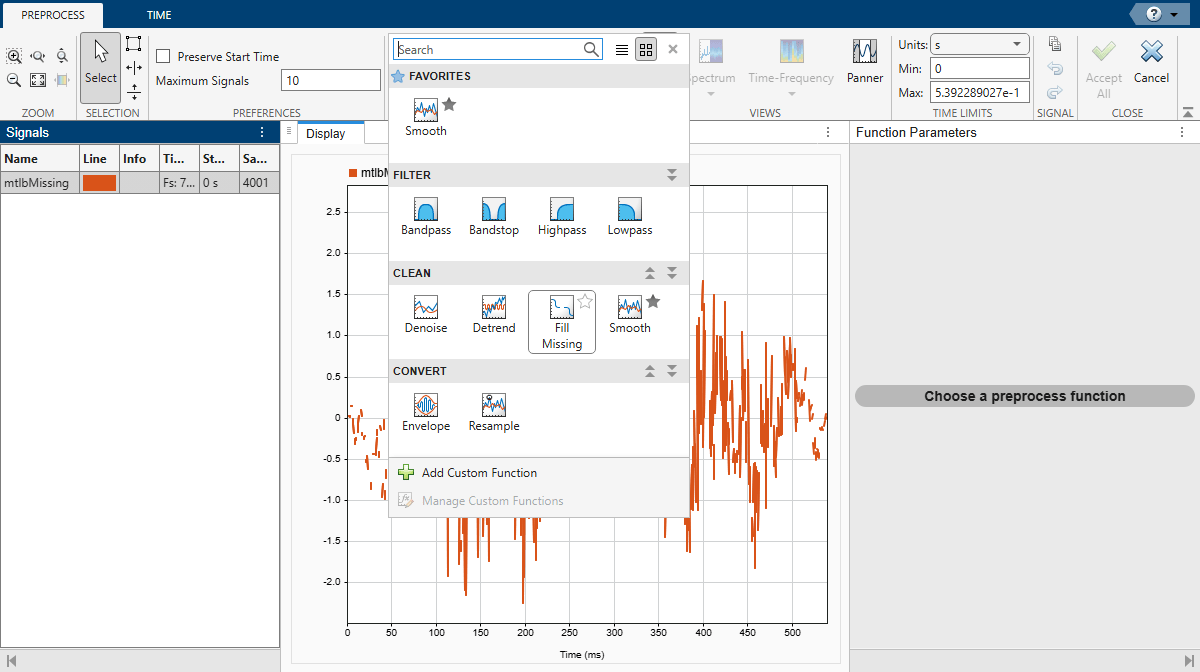The width and height of the screenshot is (1200, 672).
Task: Choose the Bandpass filter function
Action: click(426, 216)
